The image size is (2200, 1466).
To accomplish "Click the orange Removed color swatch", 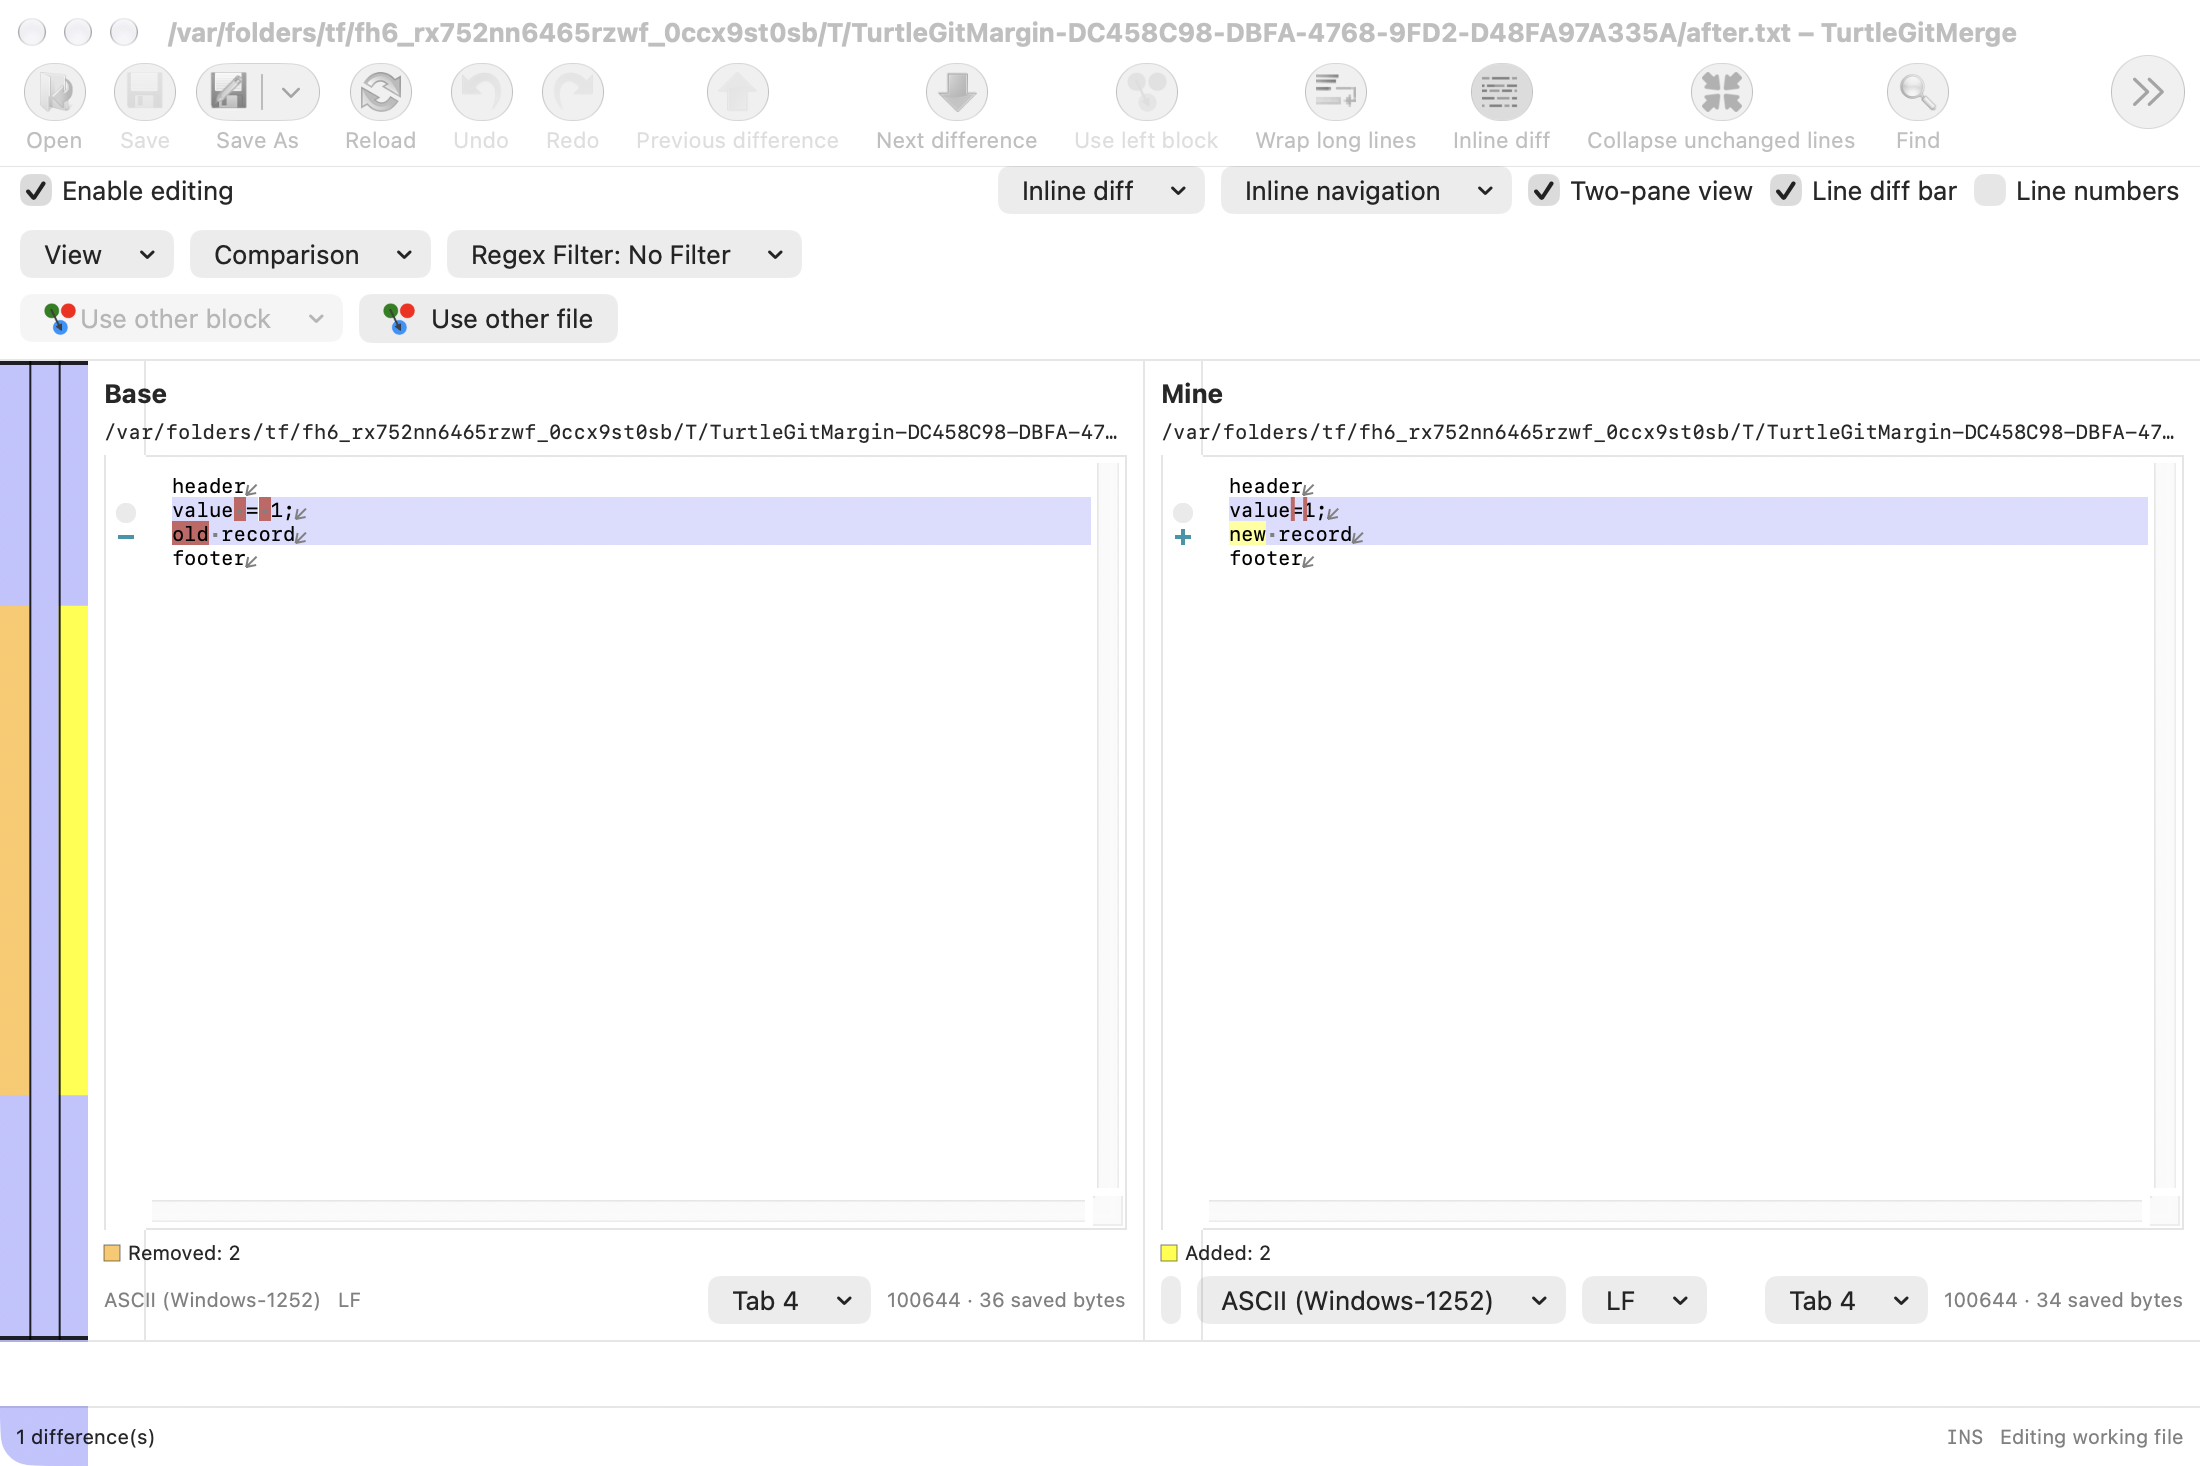I will (112, 1253).
